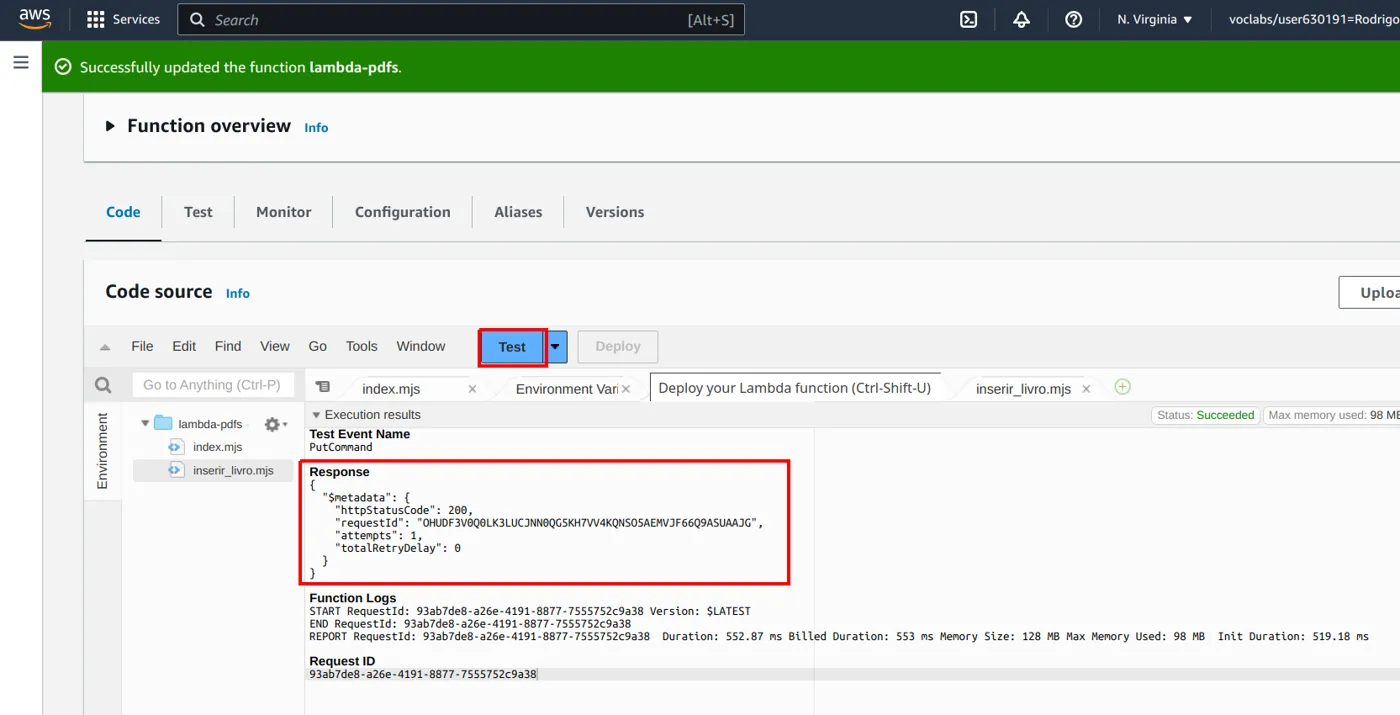The width and height of the screenshot is (1400, 715).
Task: Open the index.mjs editor tab
Action: tap(391, 389)
